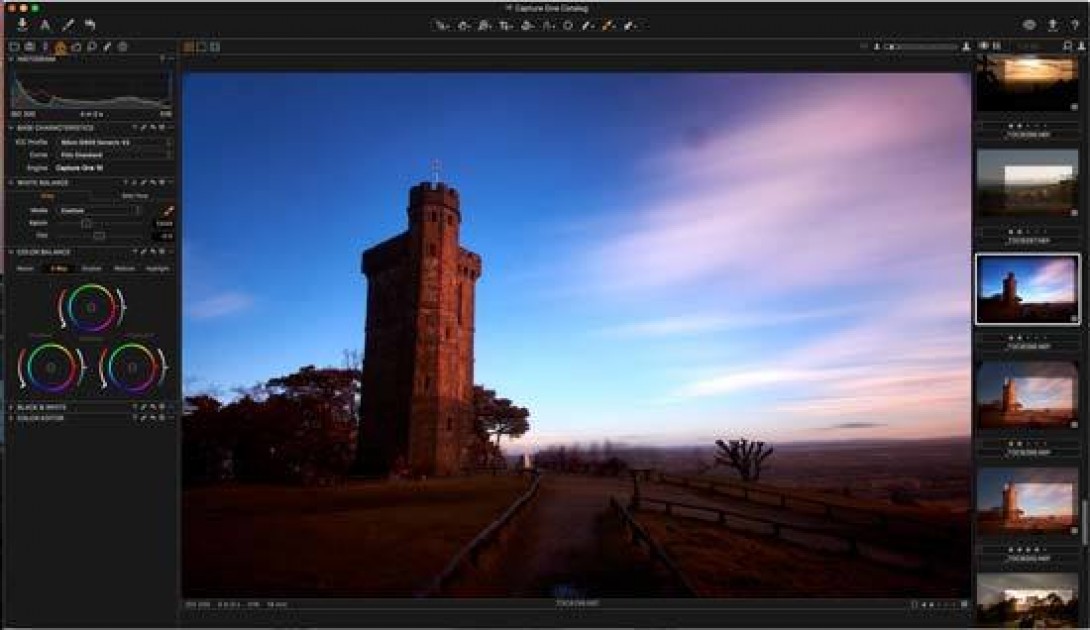
Task: Open the Local Adjustments brush tool tab
Action: (x=107, y=47)
